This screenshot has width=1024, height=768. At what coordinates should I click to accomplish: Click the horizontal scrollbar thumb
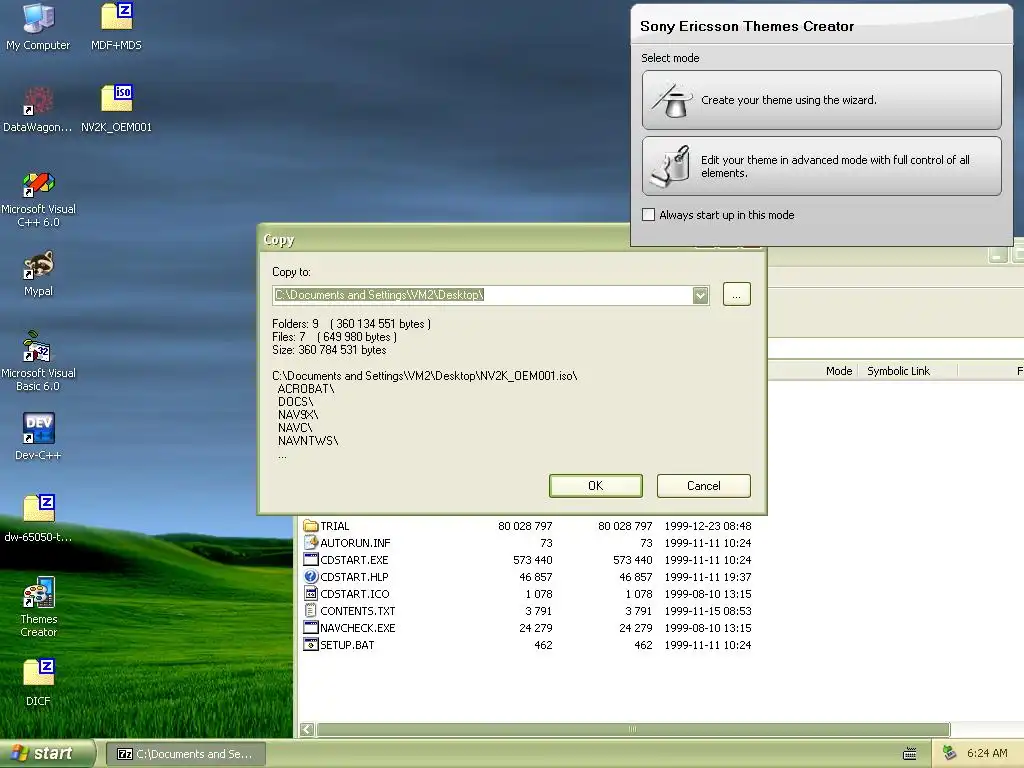pyautogui.click(x=632, y=729)
